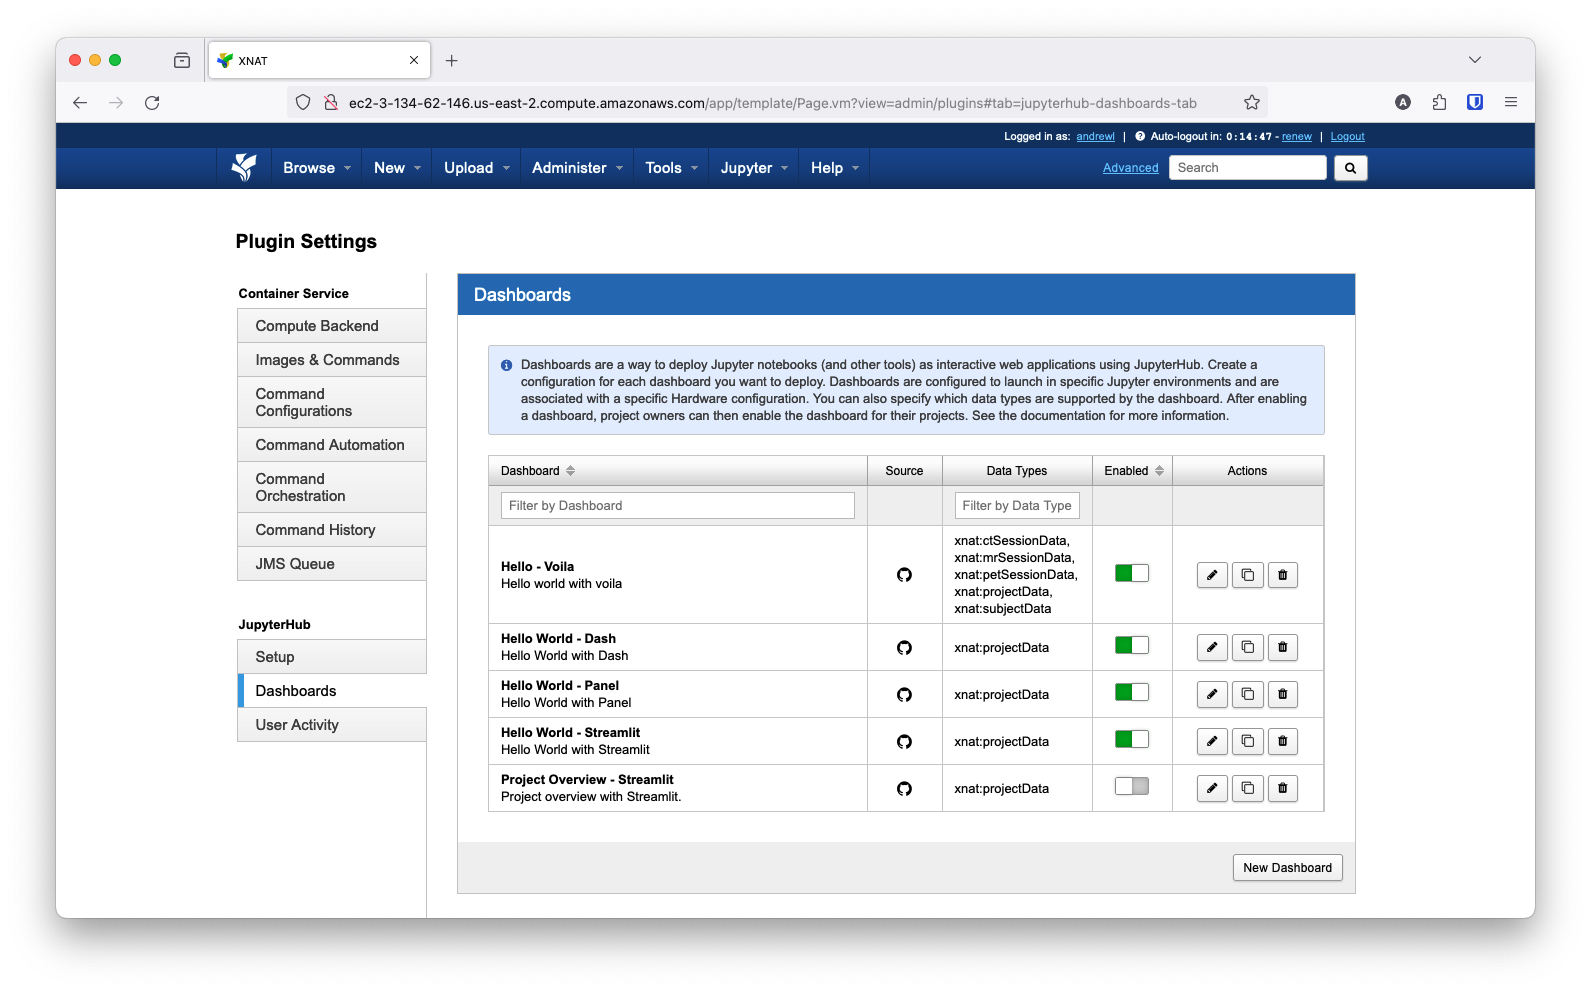This screenshot has width=1591, height=992.
Task: Delete the Hello World - Panel dashboard
Action: click(x=1282, y=694)
